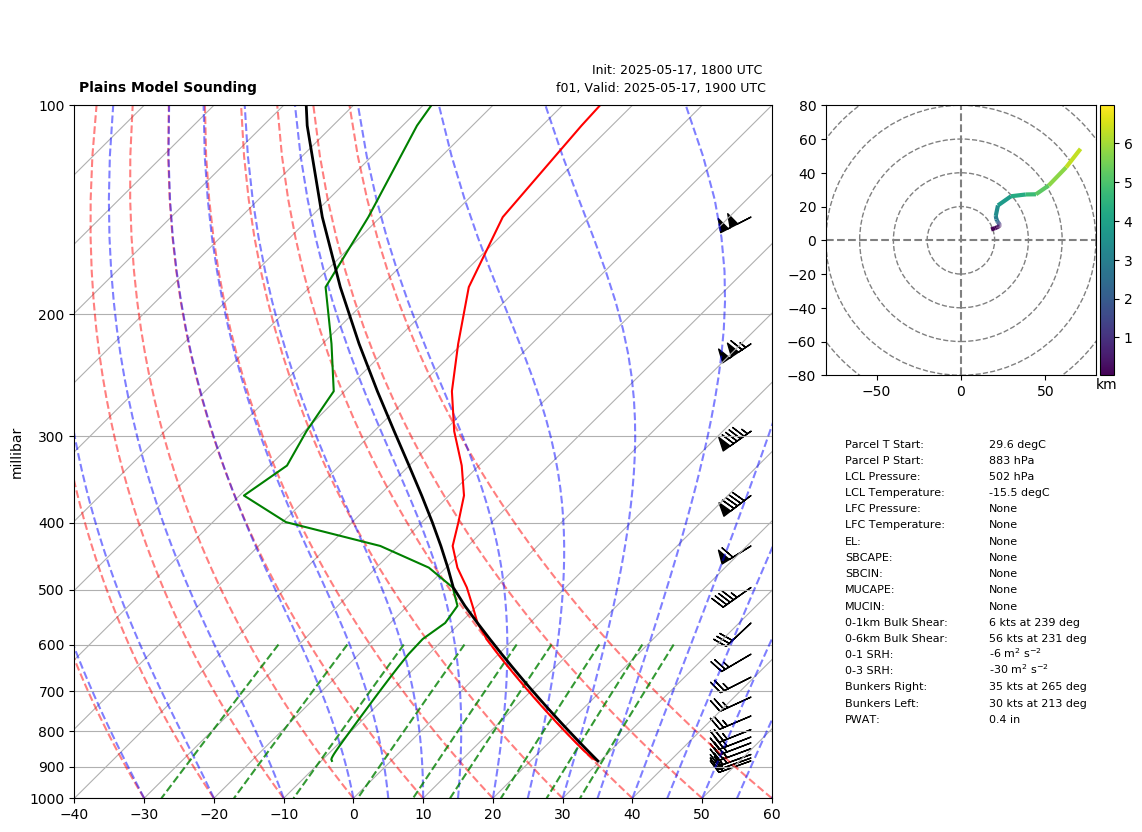Click the '35 kts at 265 deg' value
Image resolution: width=1142 pixels, height=832 pixels.
1037,686
